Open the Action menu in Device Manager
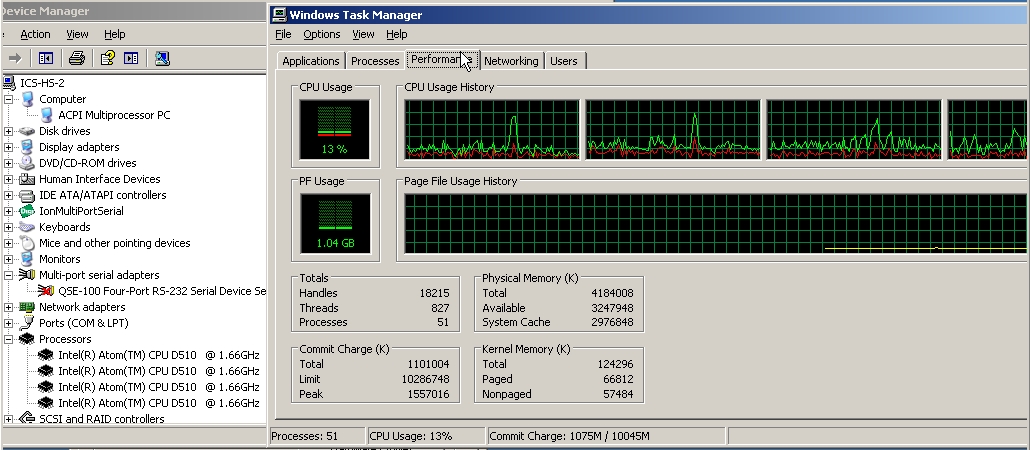 click(35, 34)
